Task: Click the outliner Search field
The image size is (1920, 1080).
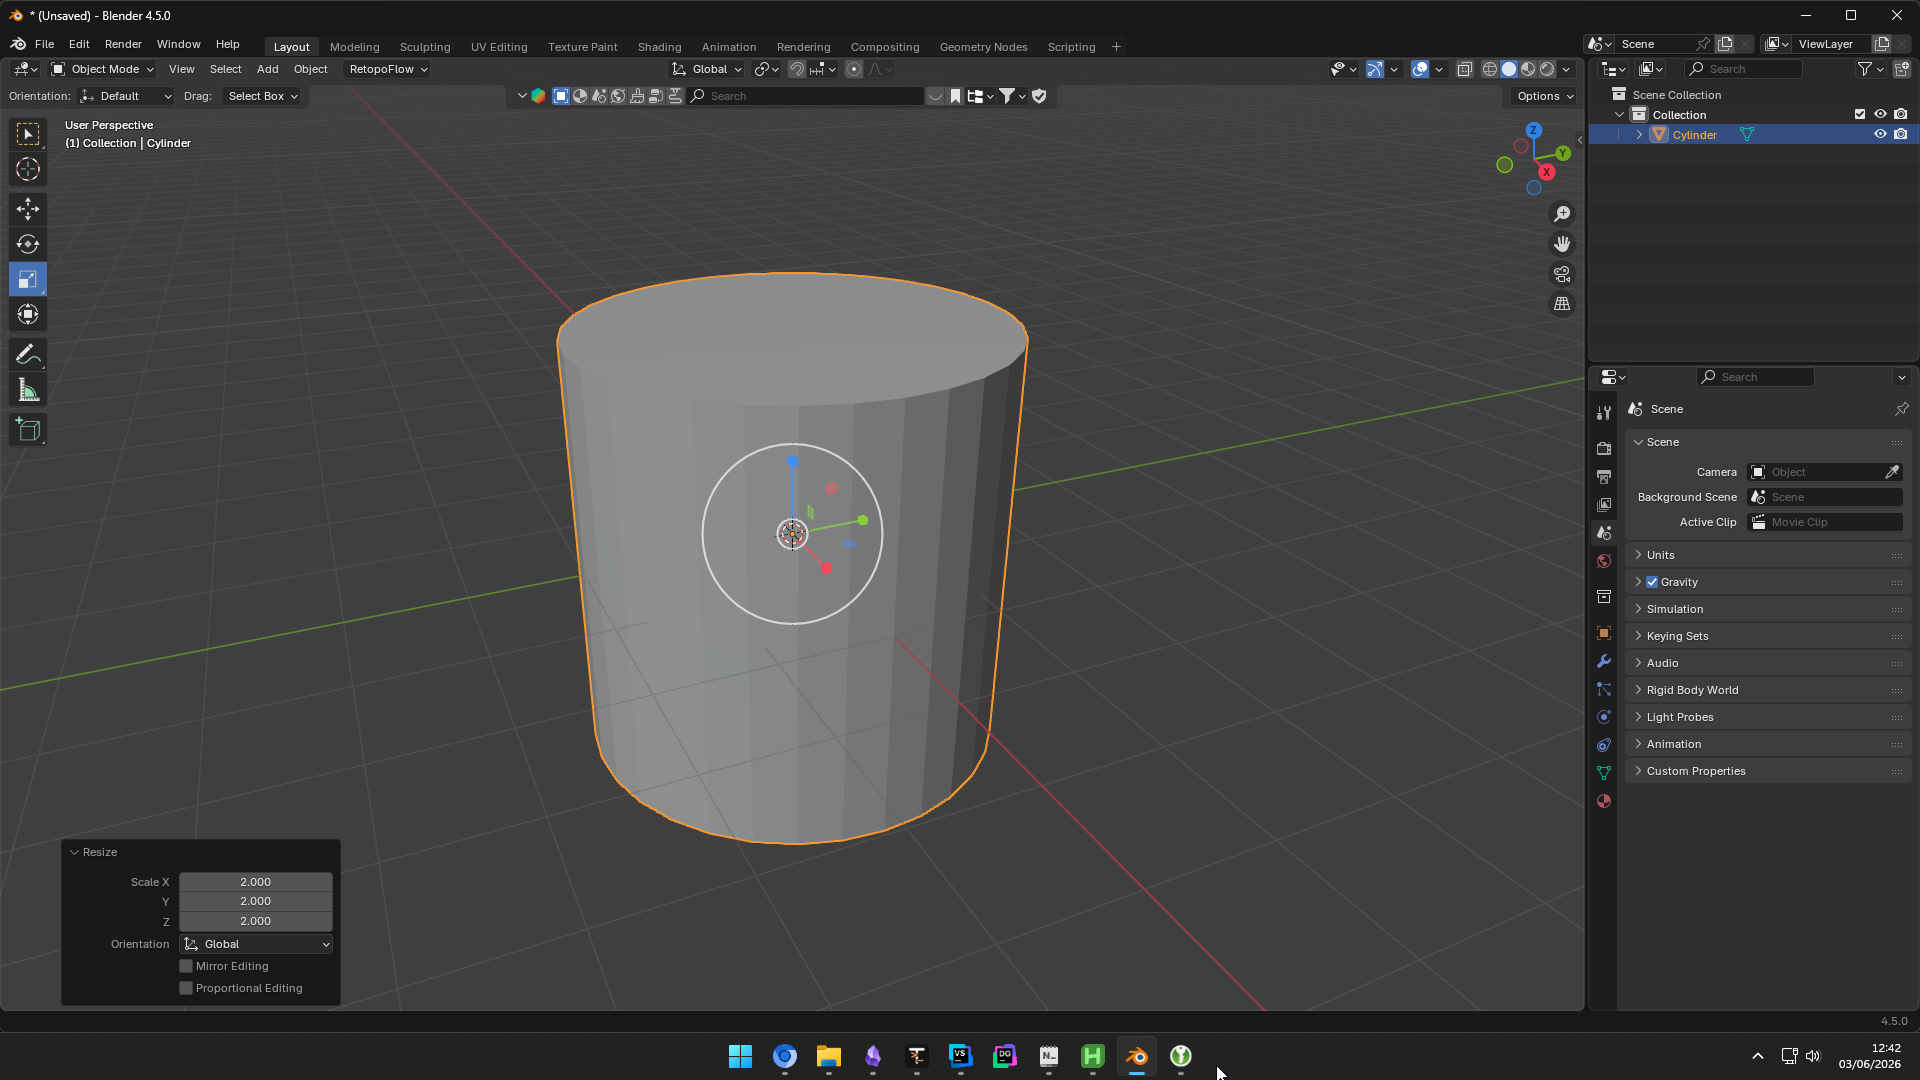Action: point(1744,69)
